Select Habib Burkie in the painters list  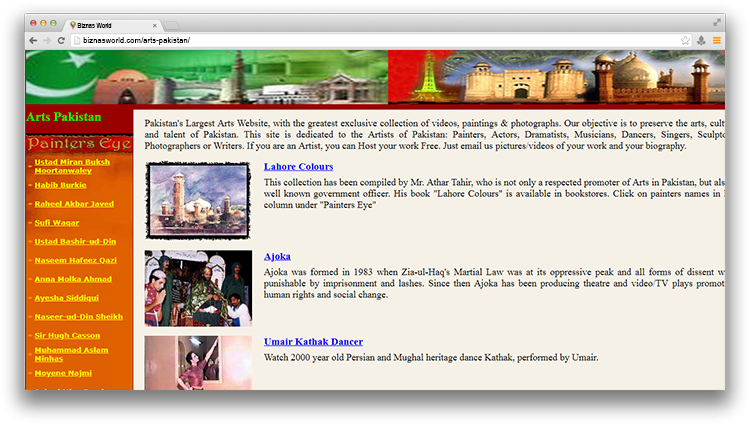tap(60, 185)
